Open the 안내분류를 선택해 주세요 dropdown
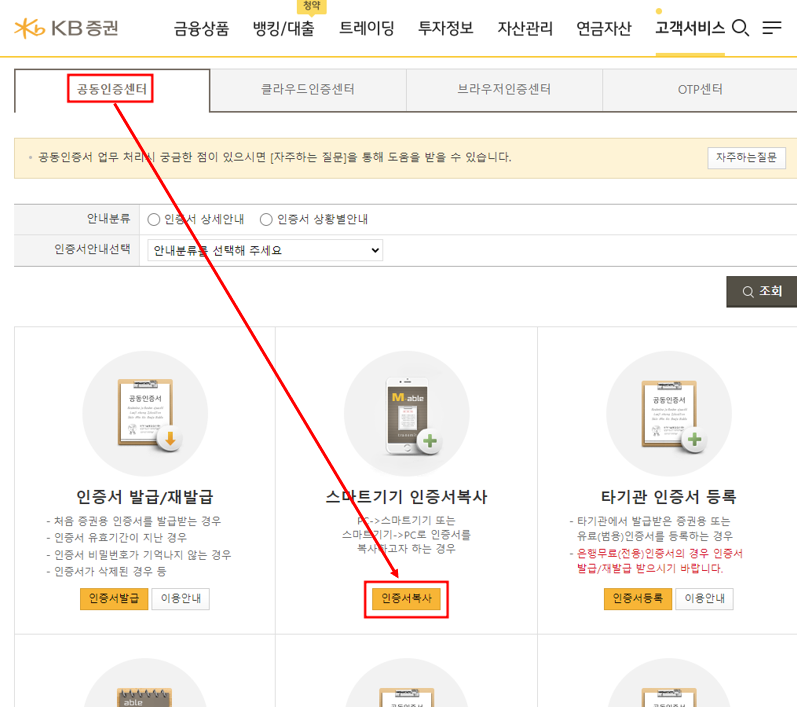The height and width of the screenshot is (707, 797). pos(265,250)
